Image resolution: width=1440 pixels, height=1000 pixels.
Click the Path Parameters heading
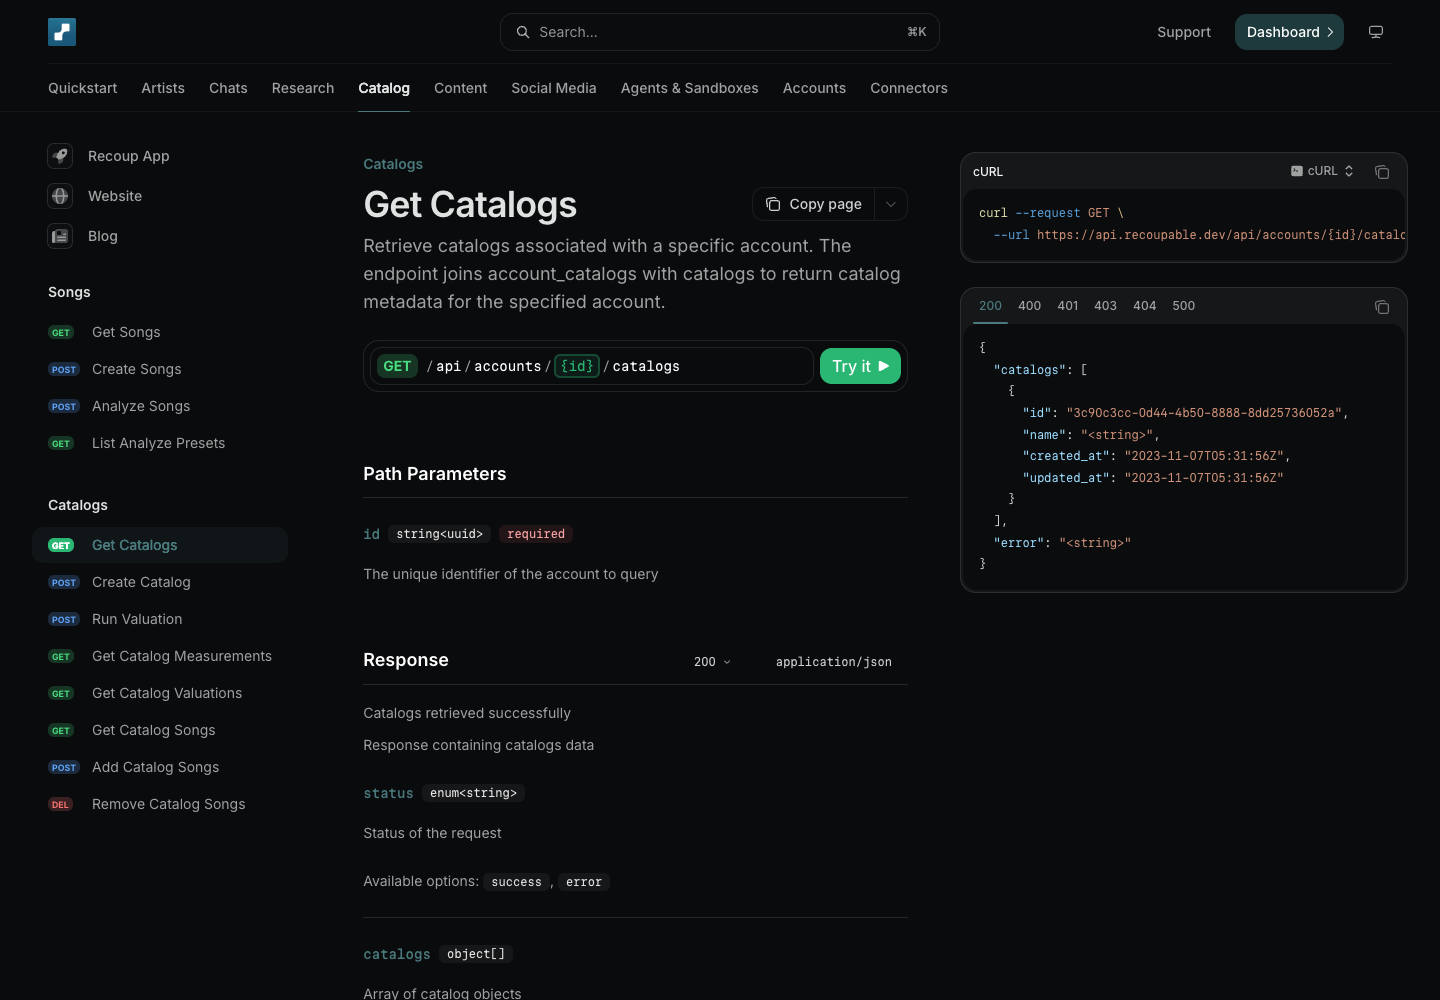click(435, 474)
